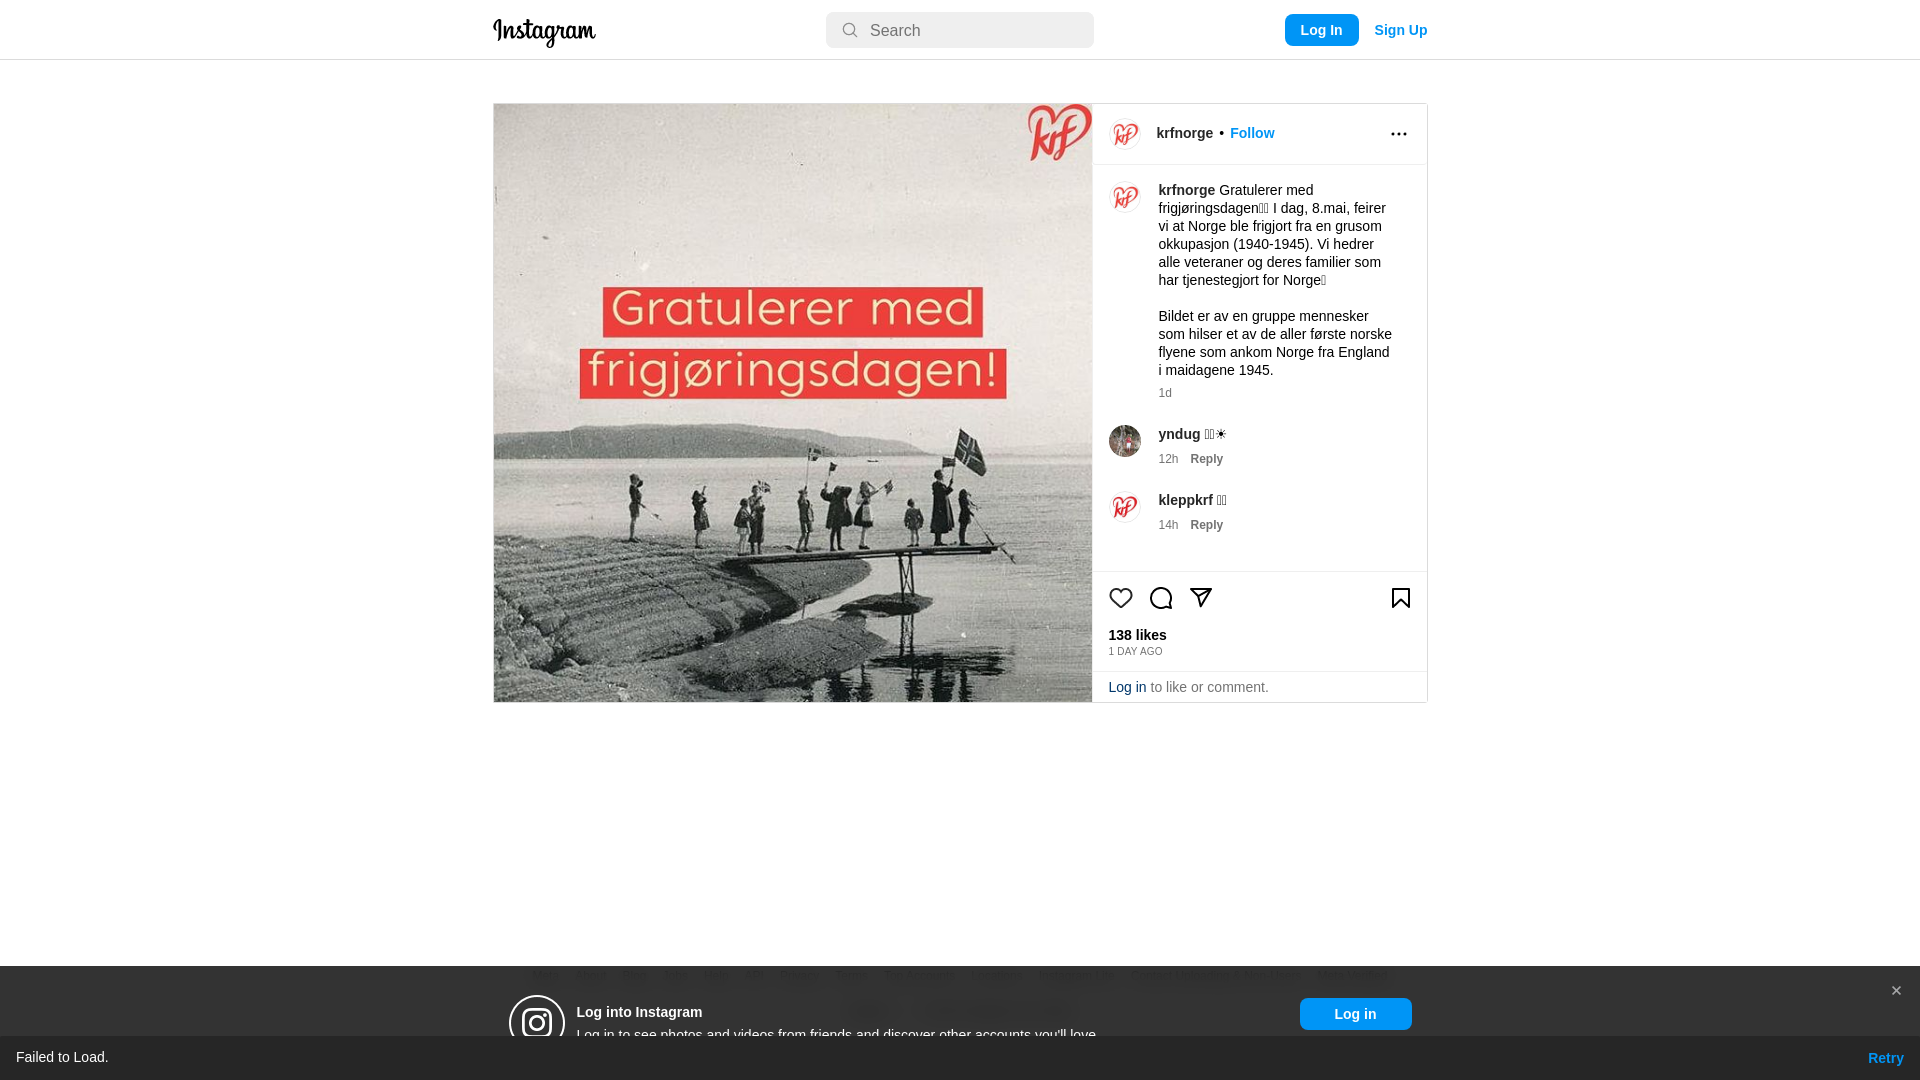
Task: Click 'Log in' to like or comment
Action: (1127, 687)
